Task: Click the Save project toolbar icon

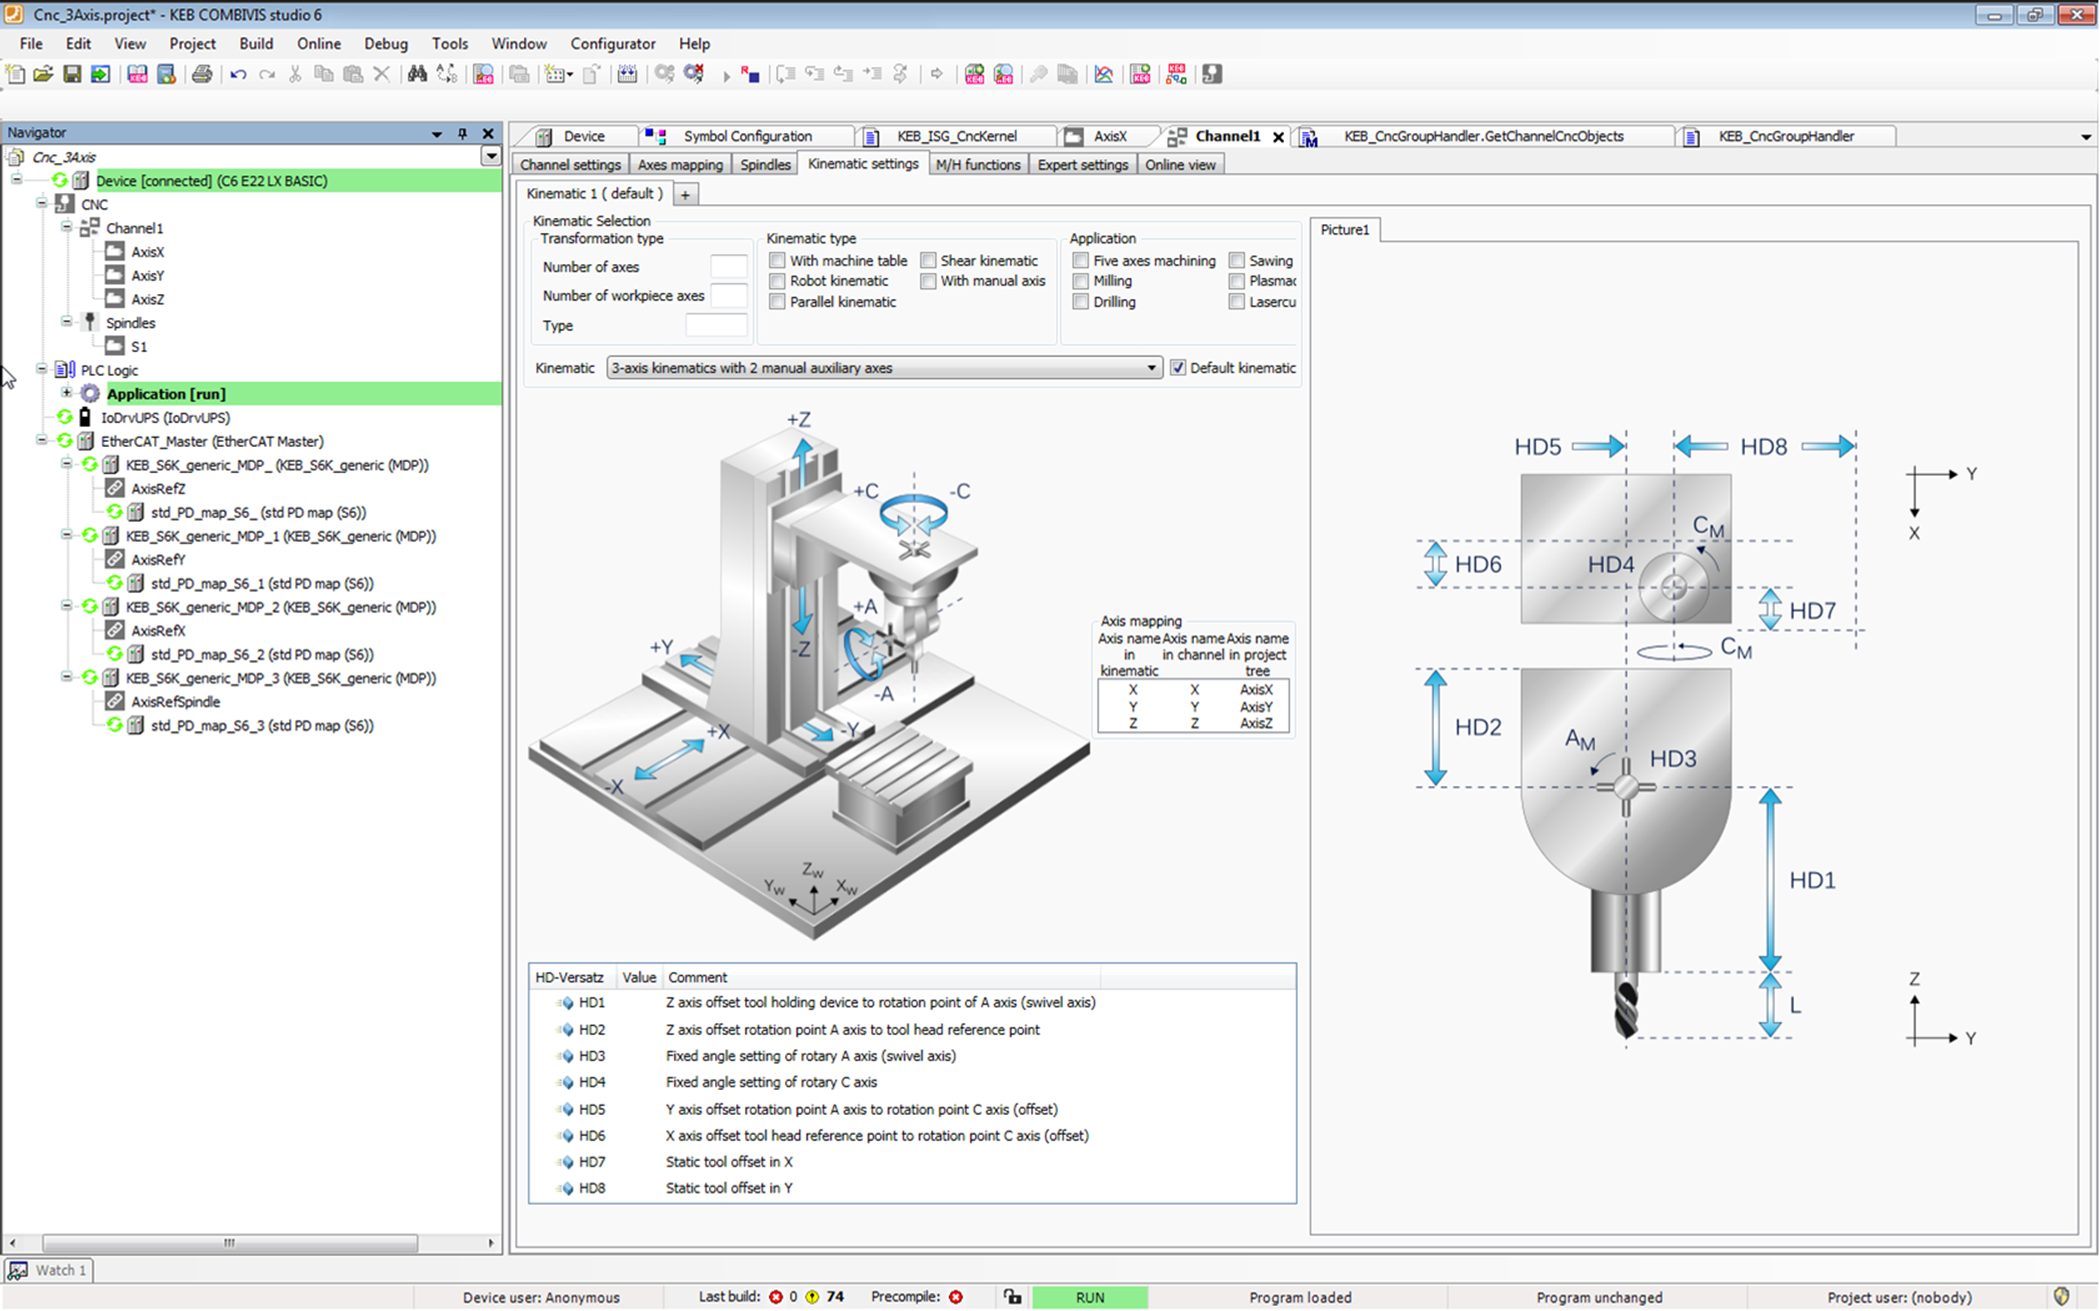Action: 72,74
